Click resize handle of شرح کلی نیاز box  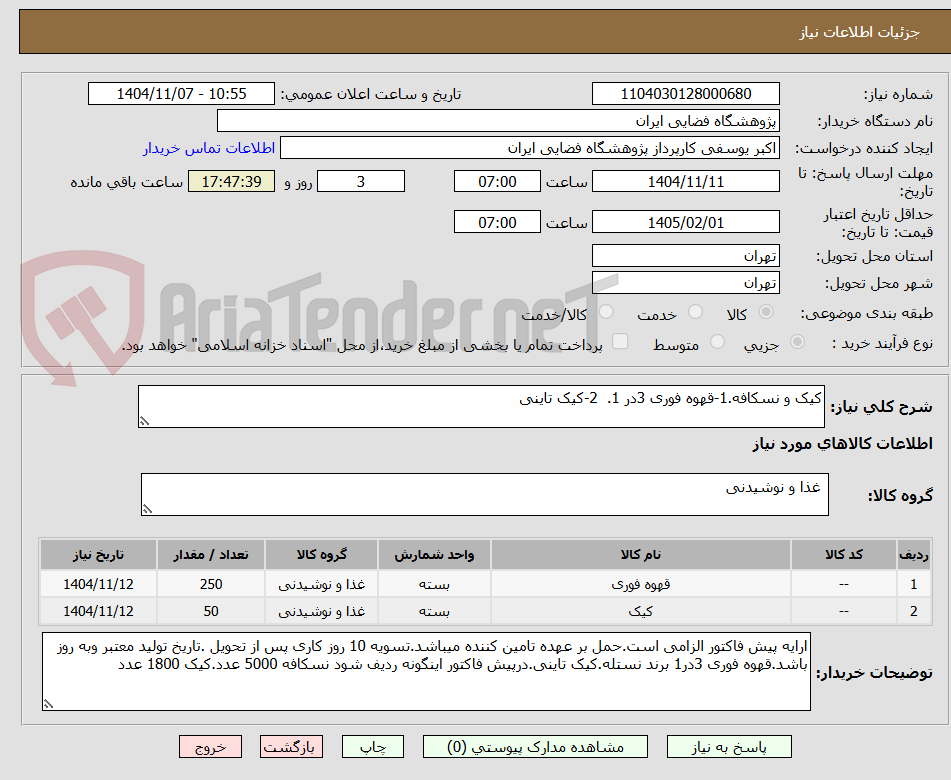(x=144, y=421)
